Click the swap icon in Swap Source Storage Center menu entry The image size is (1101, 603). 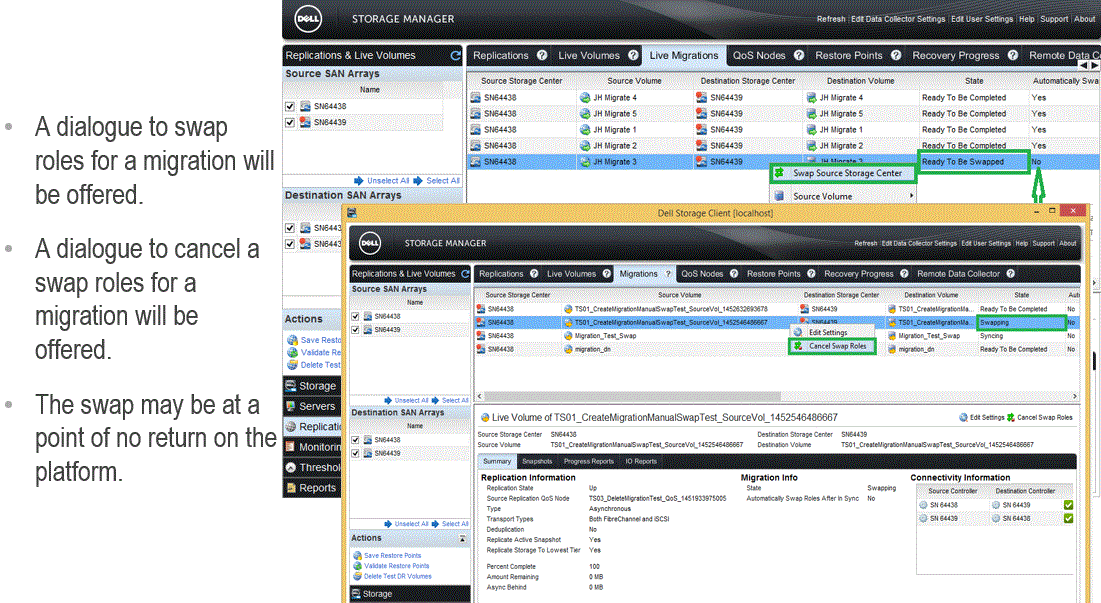coord(779,173)
